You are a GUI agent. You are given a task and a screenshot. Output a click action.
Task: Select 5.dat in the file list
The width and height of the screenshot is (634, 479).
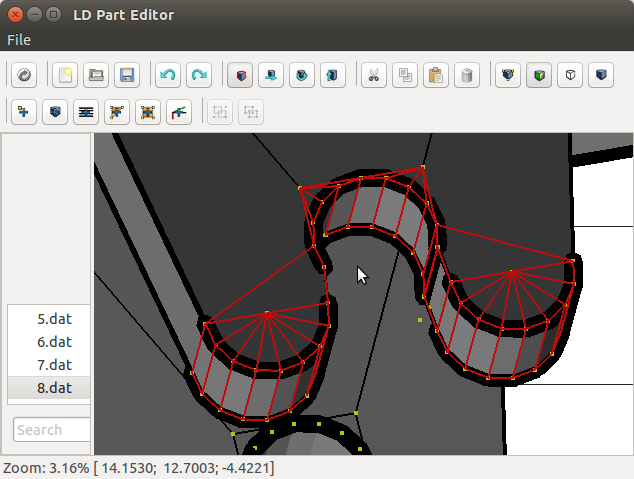pyautogui.click(x=55, y=319)
